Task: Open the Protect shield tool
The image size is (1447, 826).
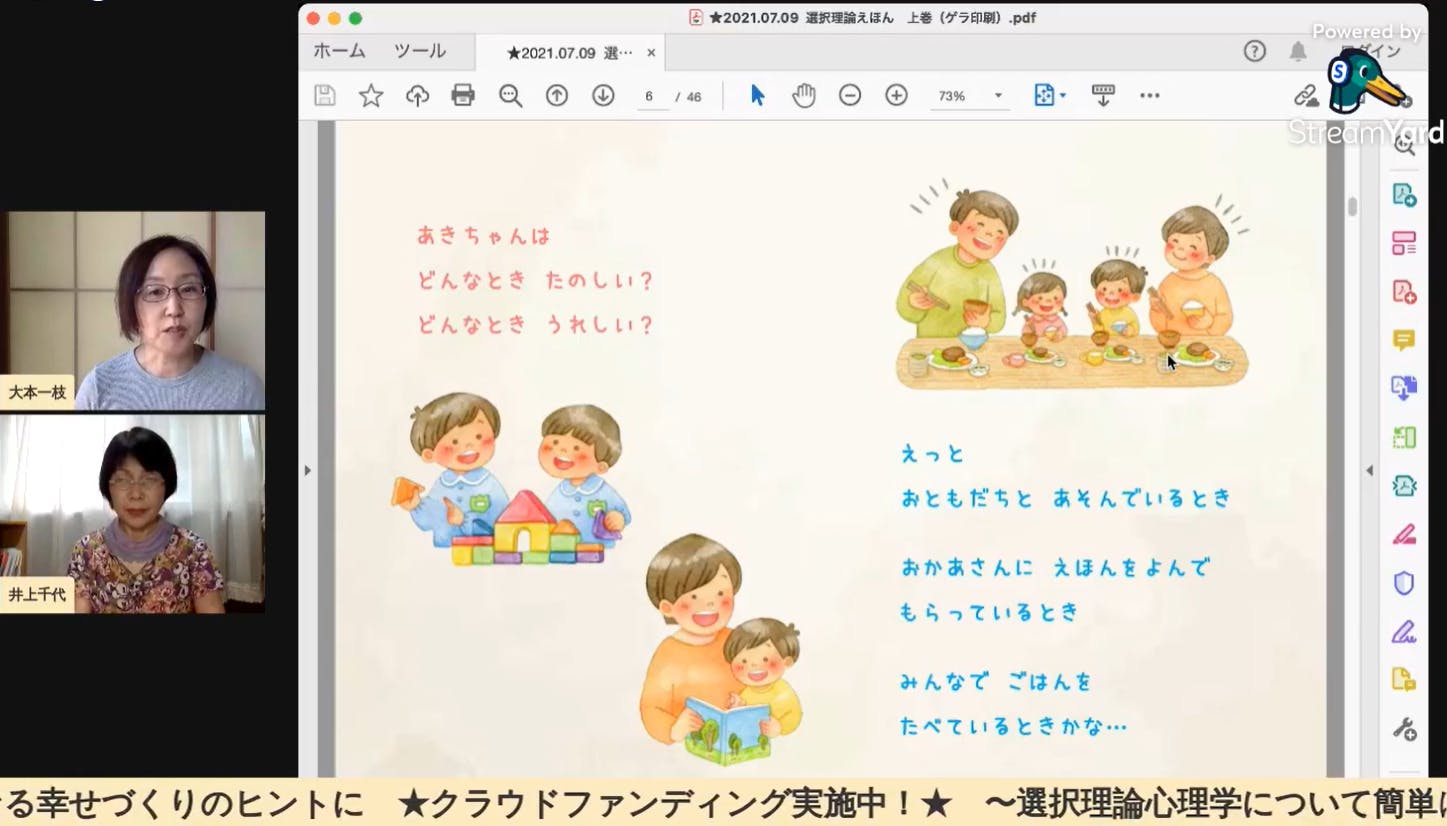Action: pos(1404,583)
